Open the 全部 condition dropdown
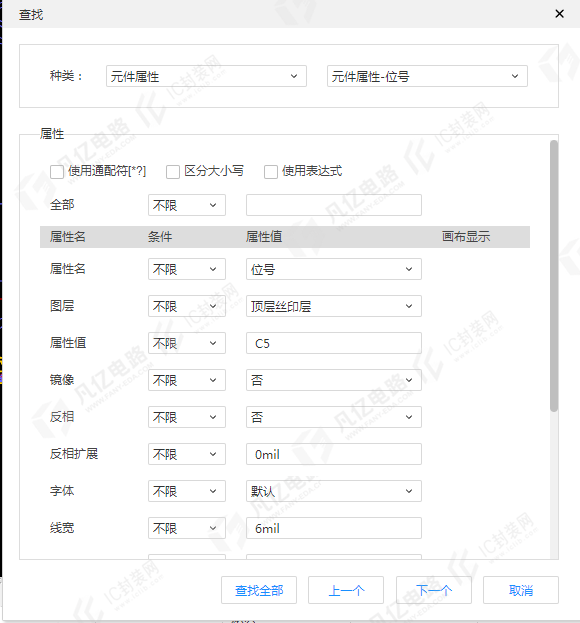580x623 pixels. click(x=187, y=205)
